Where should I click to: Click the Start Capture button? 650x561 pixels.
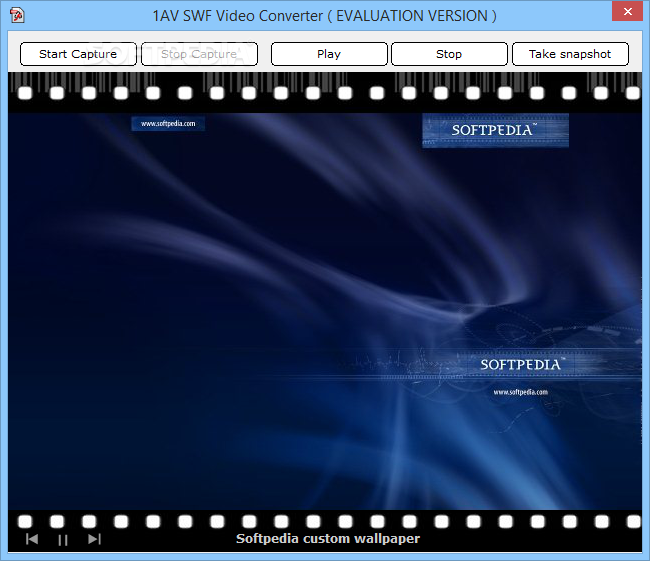pyautogui.click(x=78, y=54)
